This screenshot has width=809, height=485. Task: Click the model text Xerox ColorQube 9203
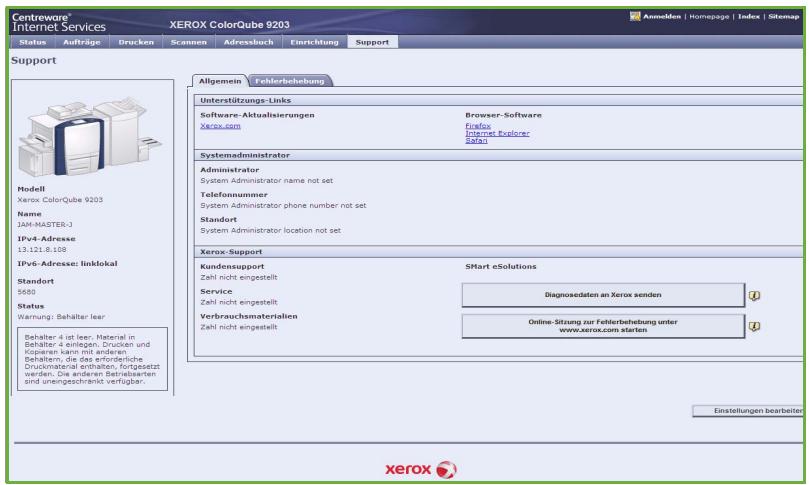pos(60,200)
